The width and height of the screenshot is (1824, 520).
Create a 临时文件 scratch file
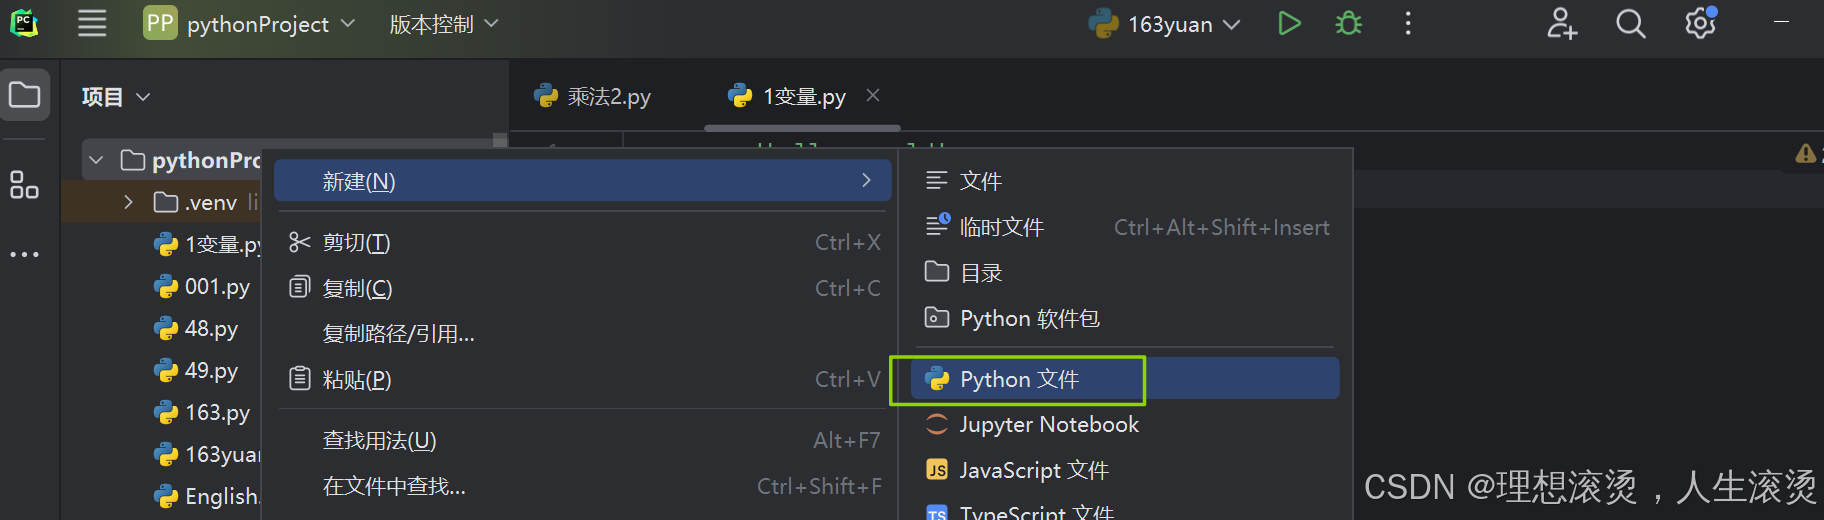[x=1125, y=227]
